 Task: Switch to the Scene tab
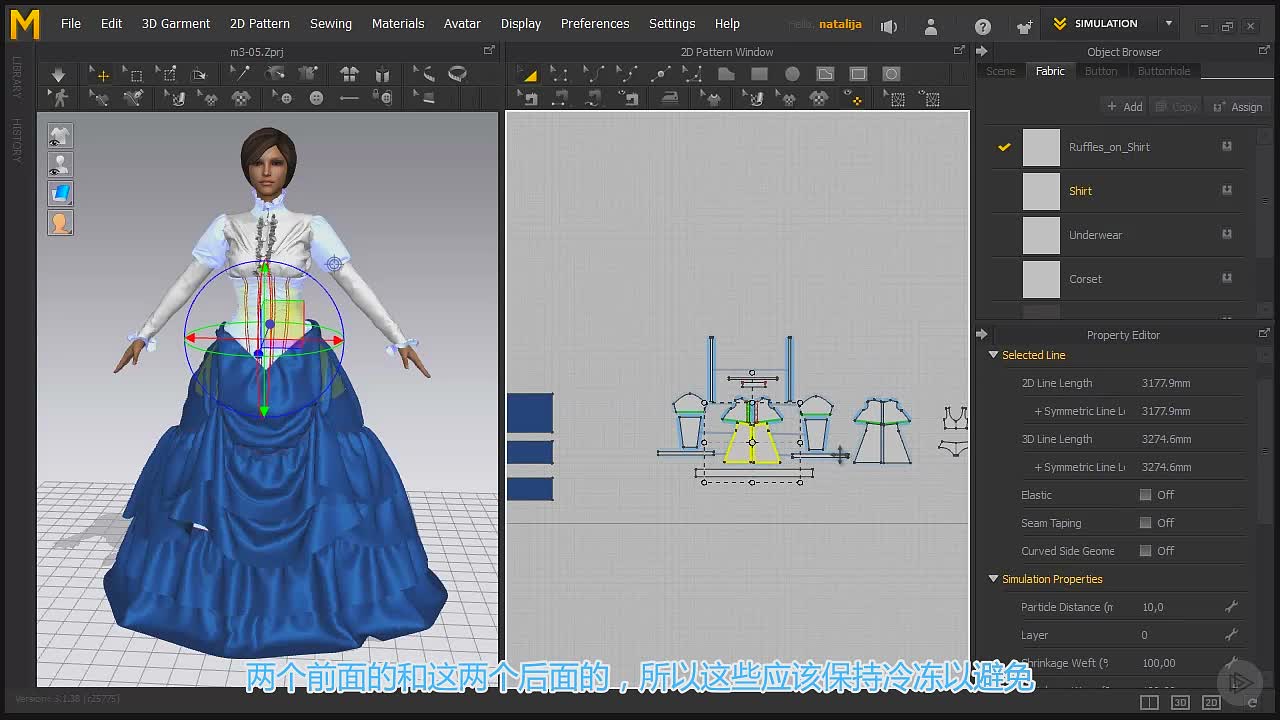[x=1000, y=71]
